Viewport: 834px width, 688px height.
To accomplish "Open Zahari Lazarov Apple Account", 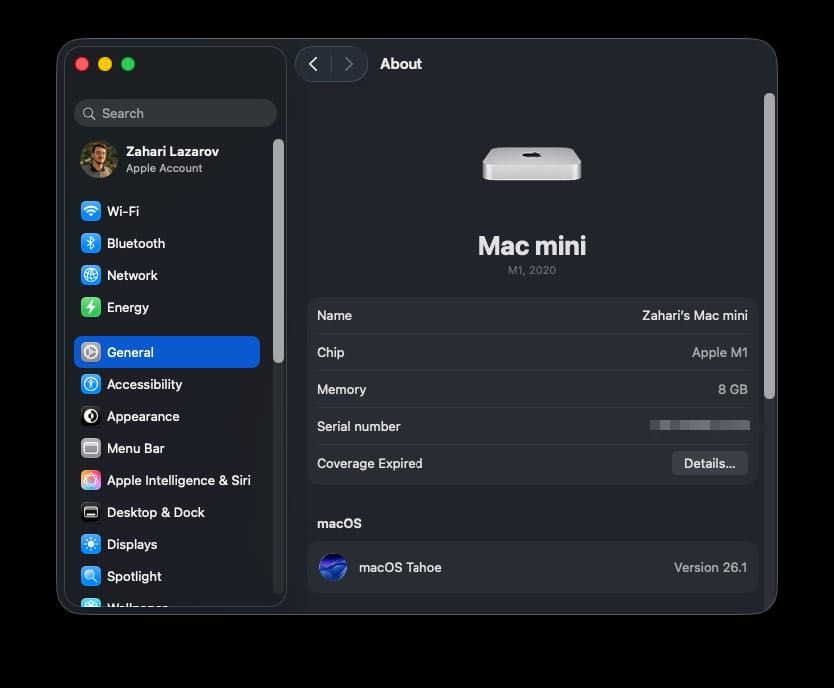I will click(167, 159).
